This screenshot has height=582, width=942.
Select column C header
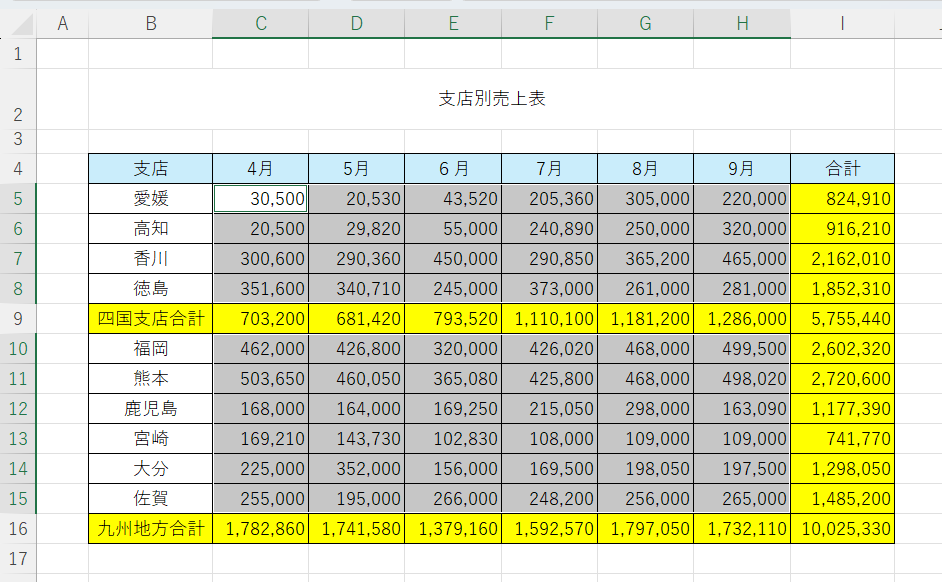click(x=260, y=24)
